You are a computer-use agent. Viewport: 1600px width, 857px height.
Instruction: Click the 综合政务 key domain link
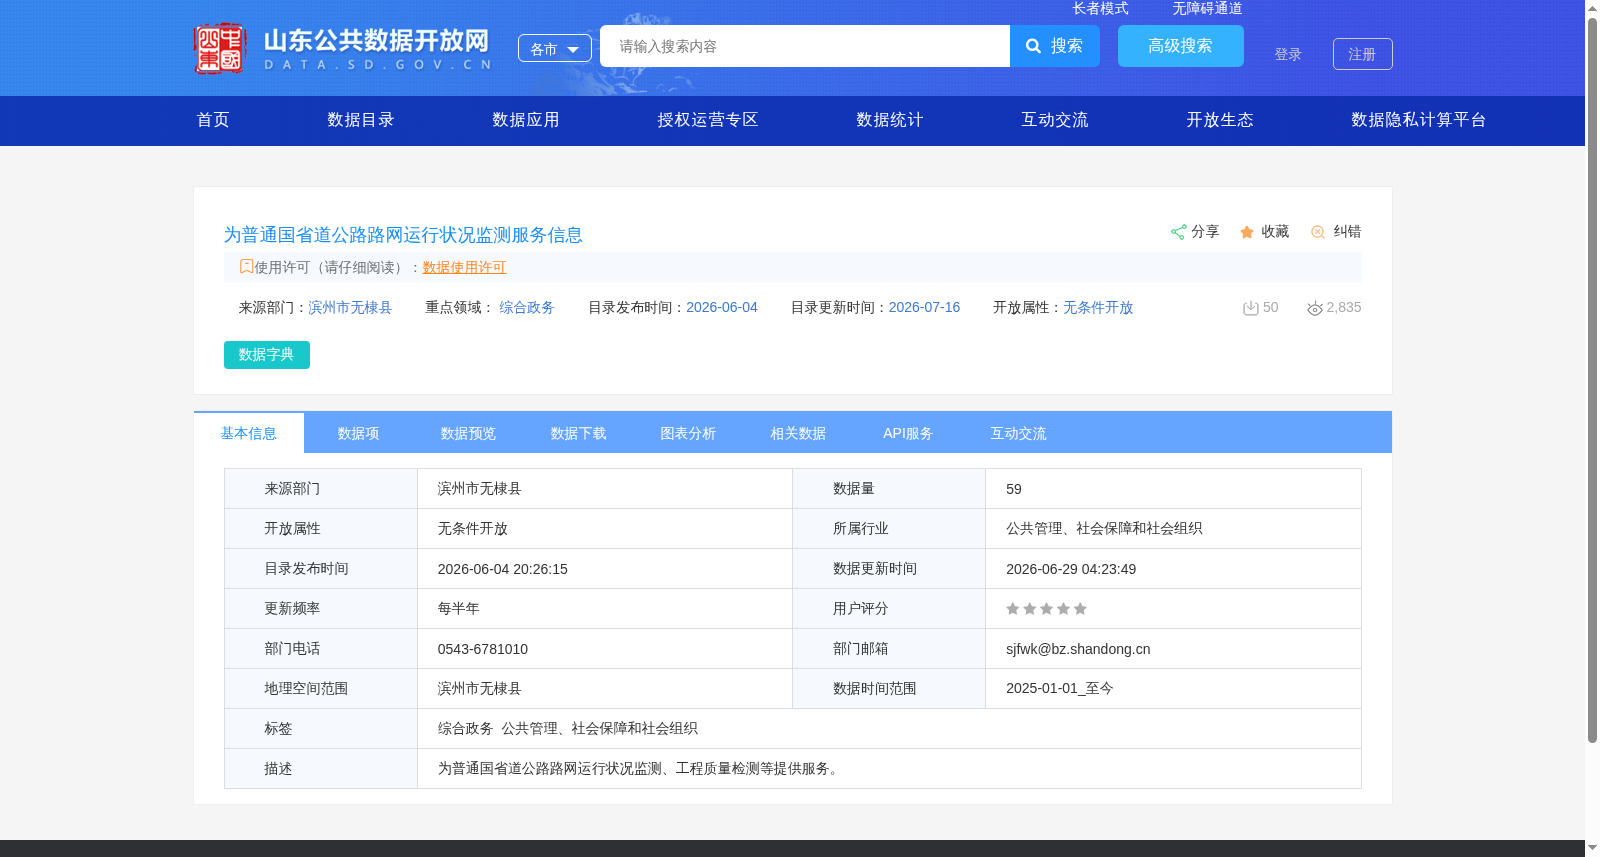click(527, 308)
